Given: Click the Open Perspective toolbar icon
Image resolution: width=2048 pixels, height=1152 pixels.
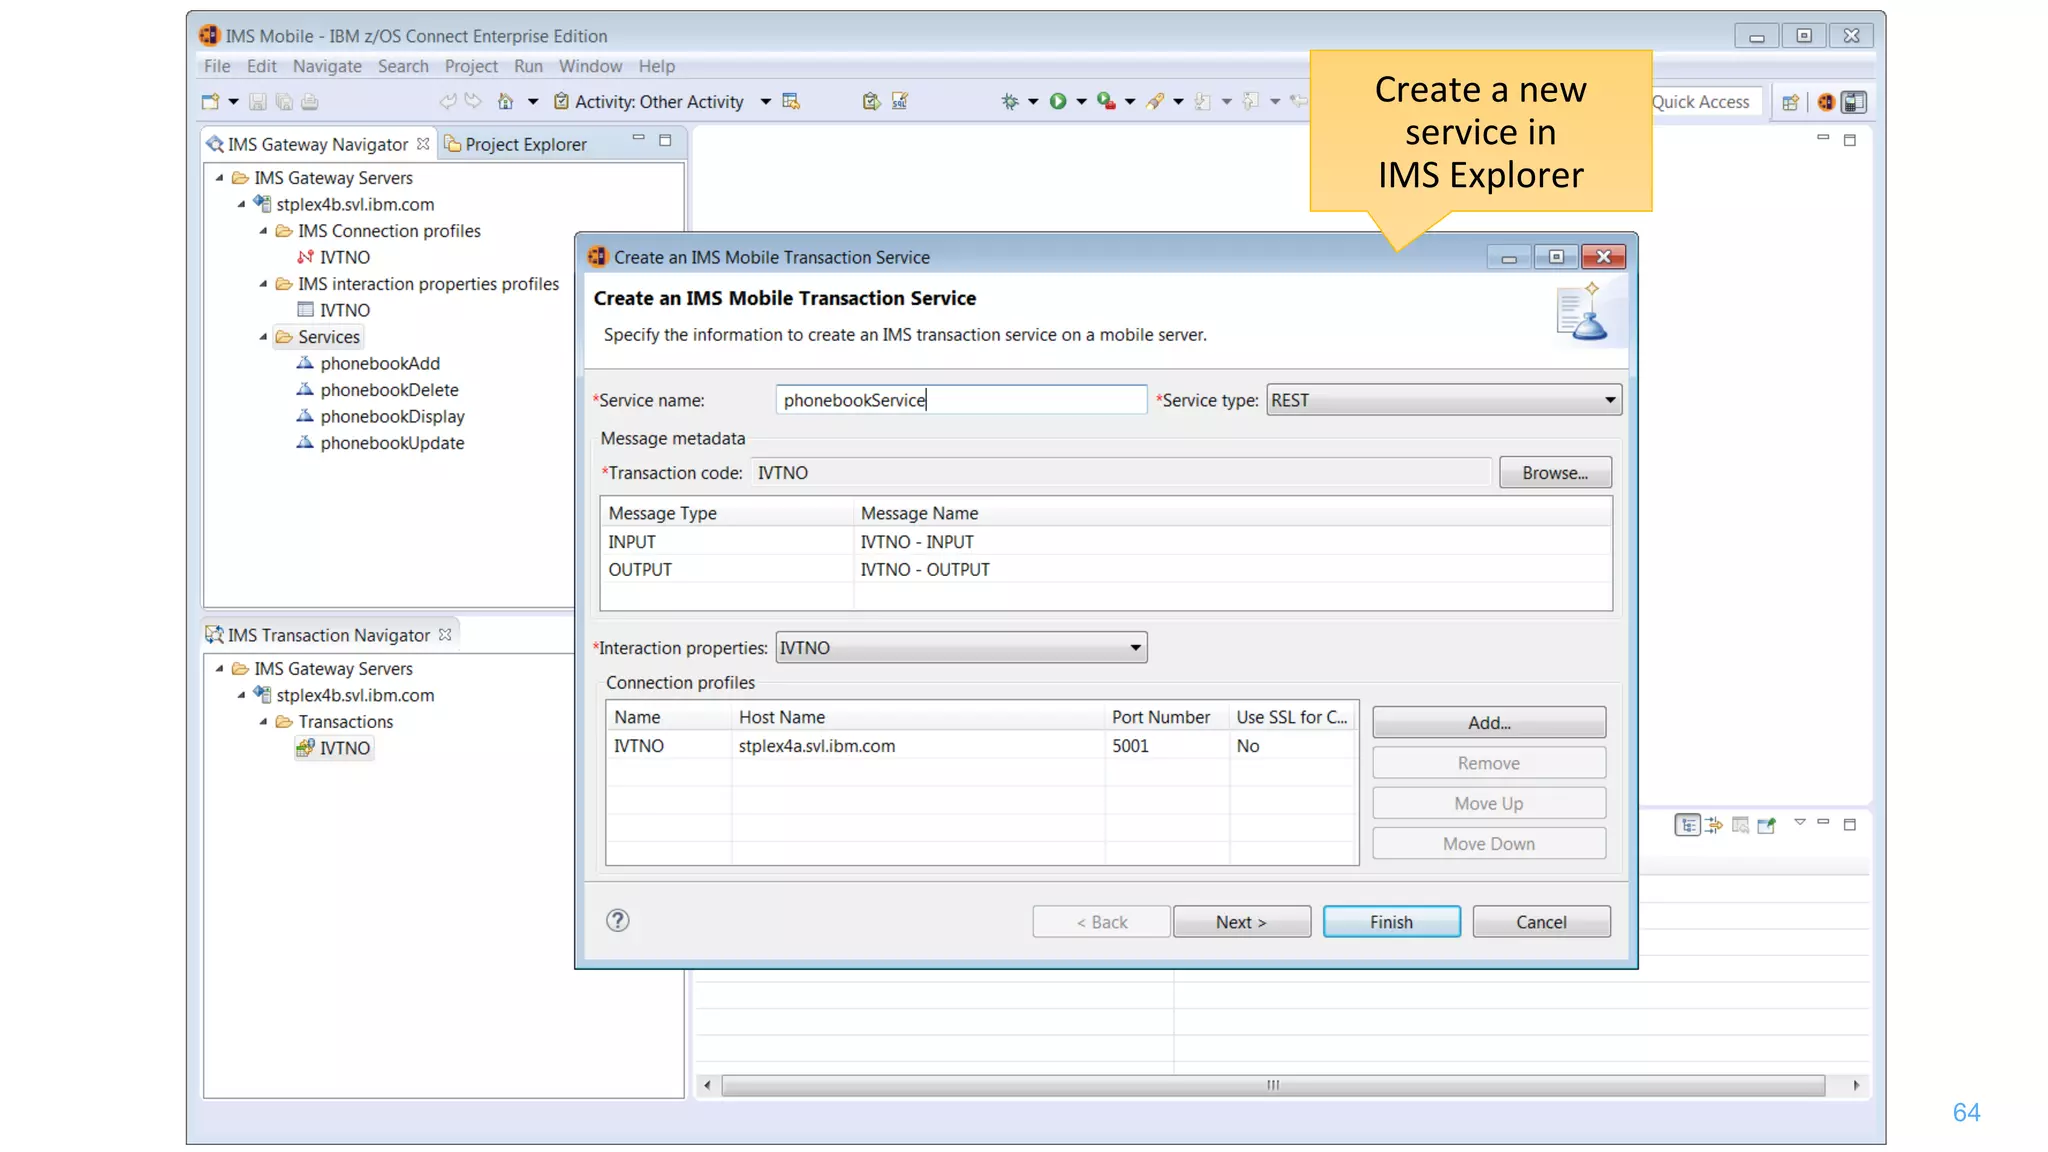Looking at the screenshot, I should [1790, 102].
